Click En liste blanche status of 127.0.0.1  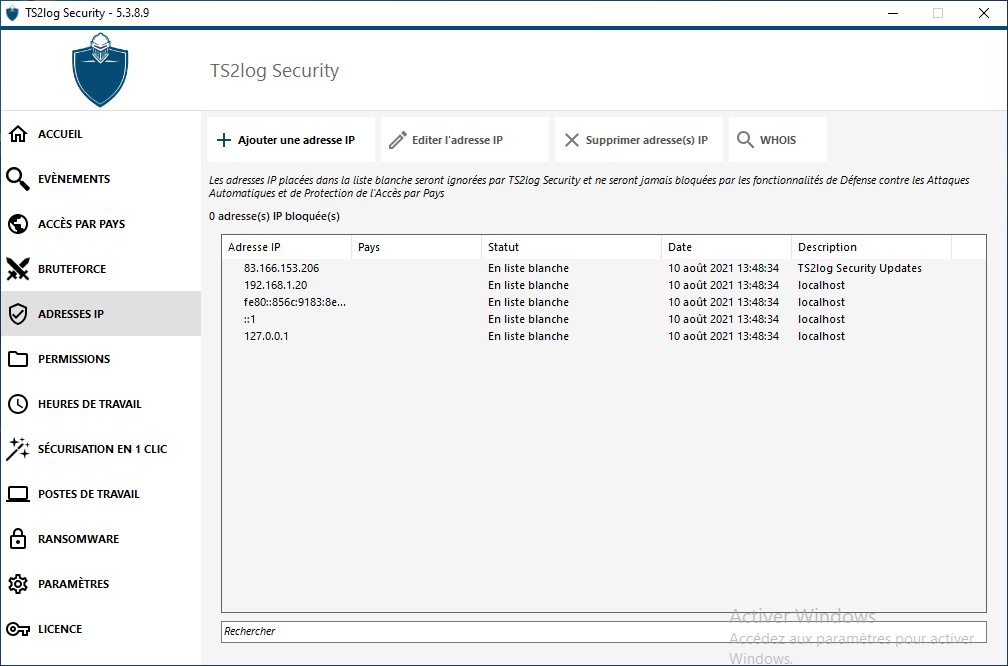point(528,336)
